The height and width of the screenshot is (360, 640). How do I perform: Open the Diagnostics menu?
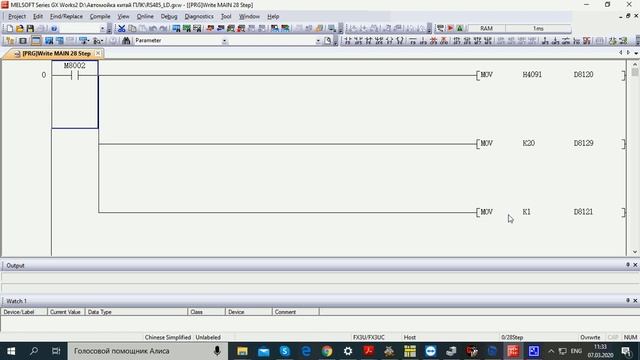(x=199, y=16)
